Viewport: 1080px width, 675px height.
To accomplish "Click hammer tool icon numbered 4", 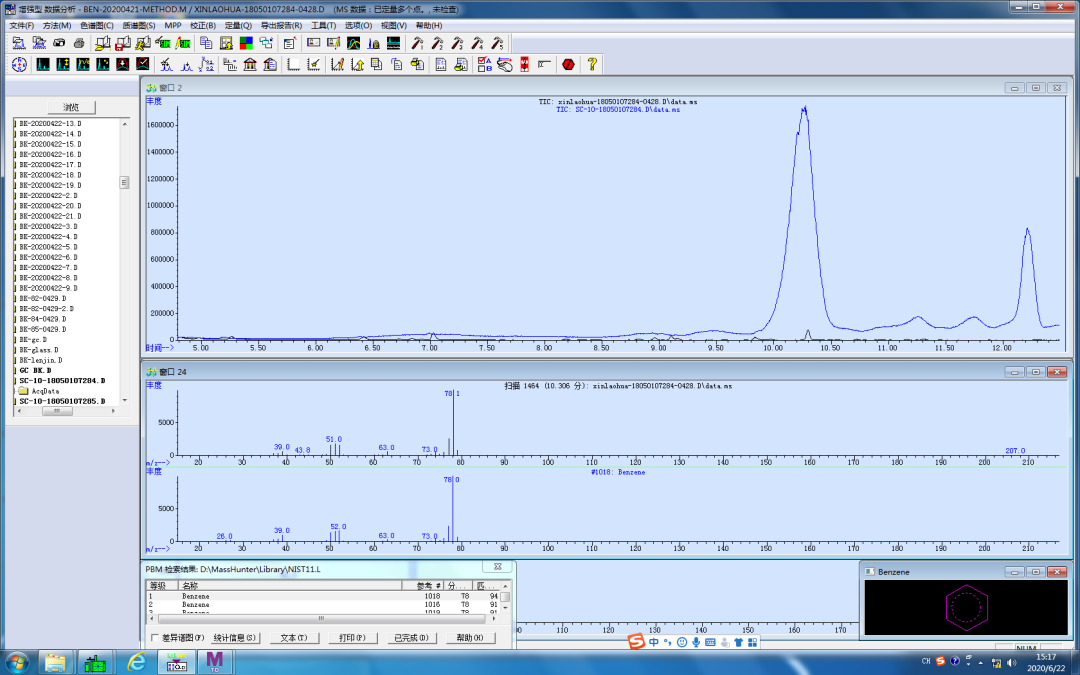I will click(x=477, y=43).
